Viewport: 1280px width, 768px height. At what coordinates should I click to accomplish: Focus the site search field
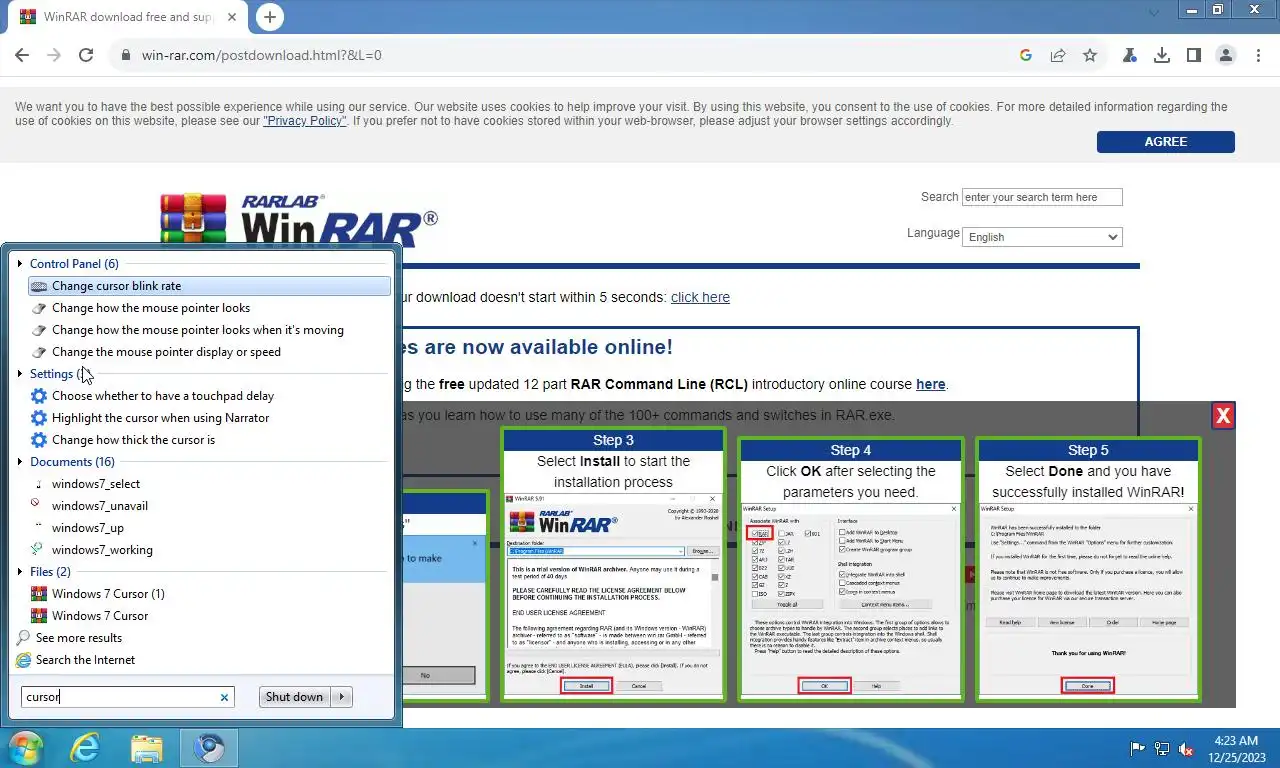(1042, 197)
